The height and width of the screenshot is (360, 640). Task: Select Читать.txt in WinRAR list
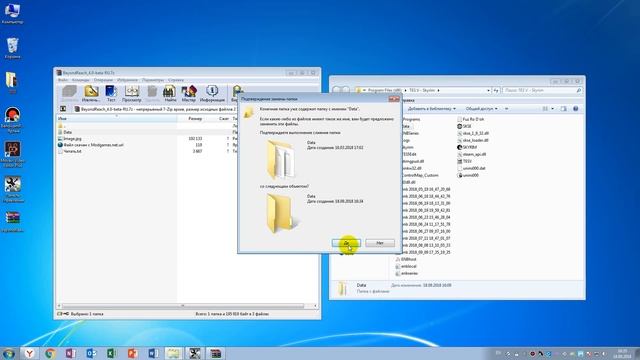tap(72, 151)
